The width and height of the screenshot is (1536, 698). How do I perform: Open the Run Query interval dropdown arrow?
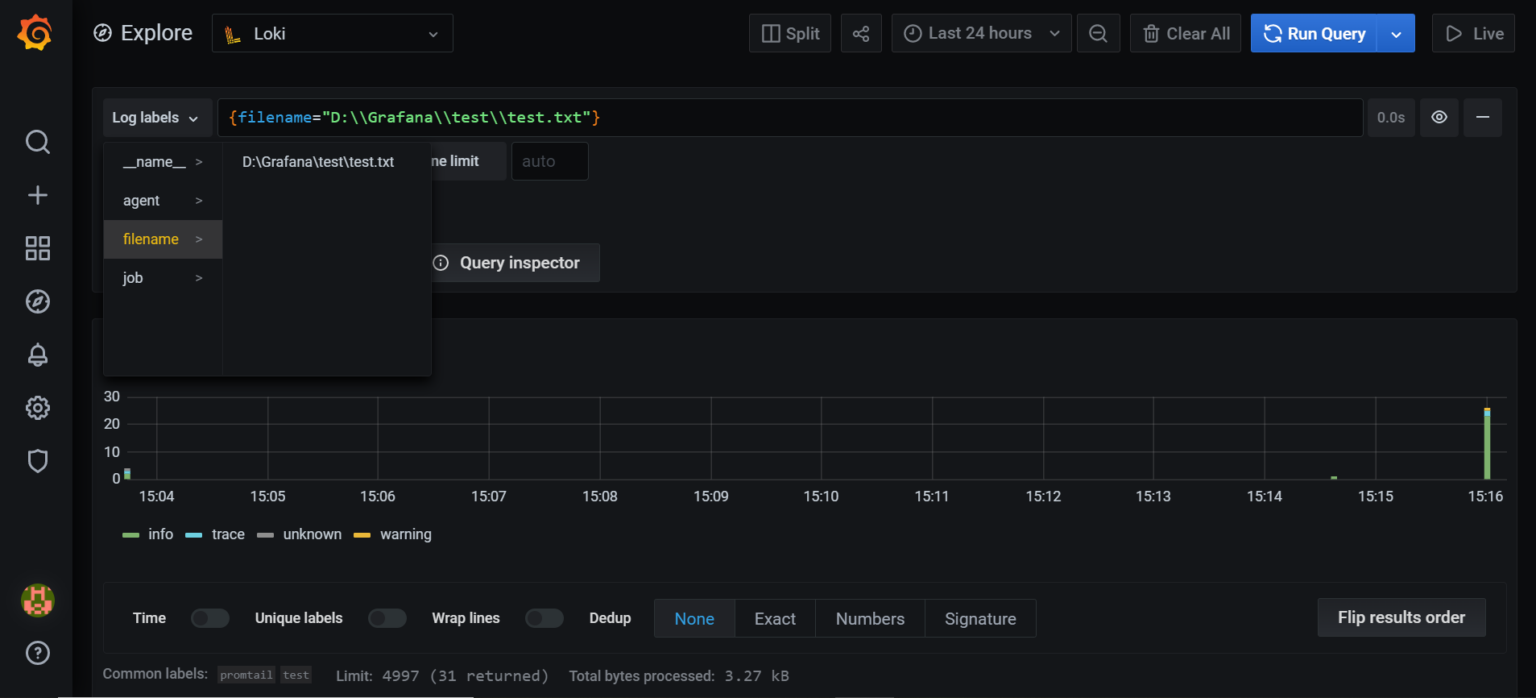coord(1396,33)
